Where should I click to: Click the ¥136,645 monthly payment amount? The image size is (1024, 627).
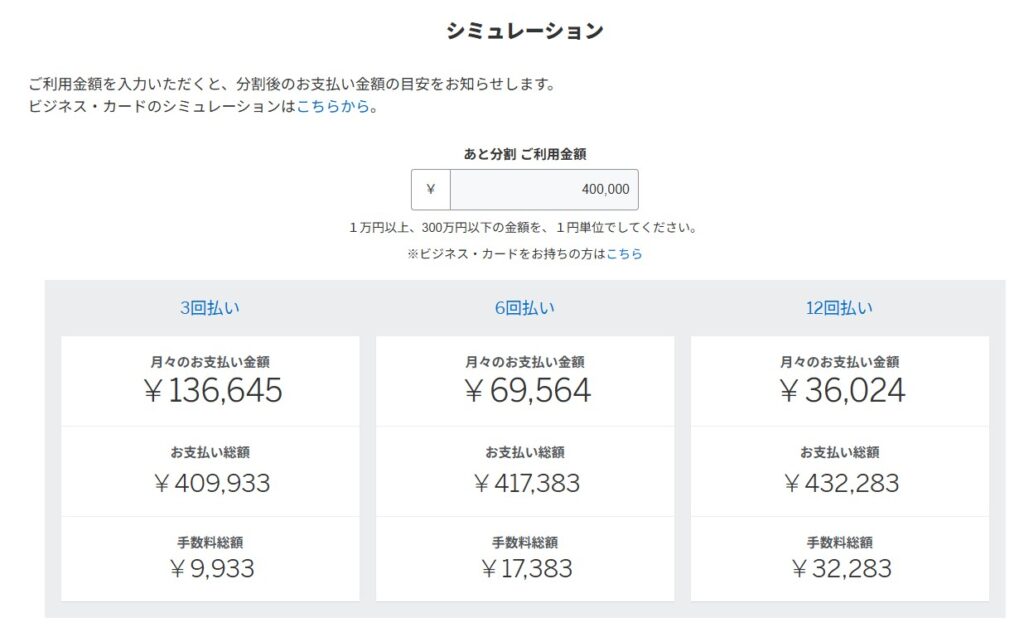pos(212,391)
